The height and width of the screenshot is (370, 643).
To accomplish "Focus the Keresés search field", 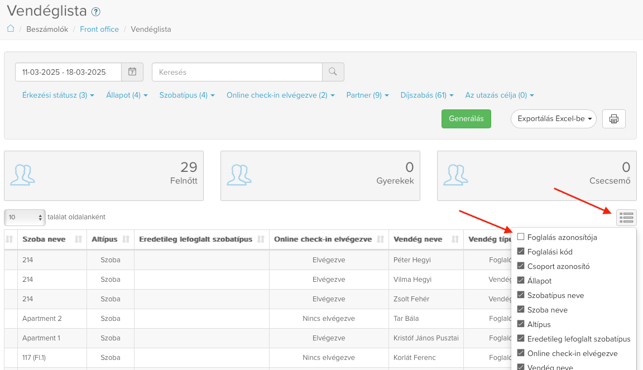I will pos(237,72).
